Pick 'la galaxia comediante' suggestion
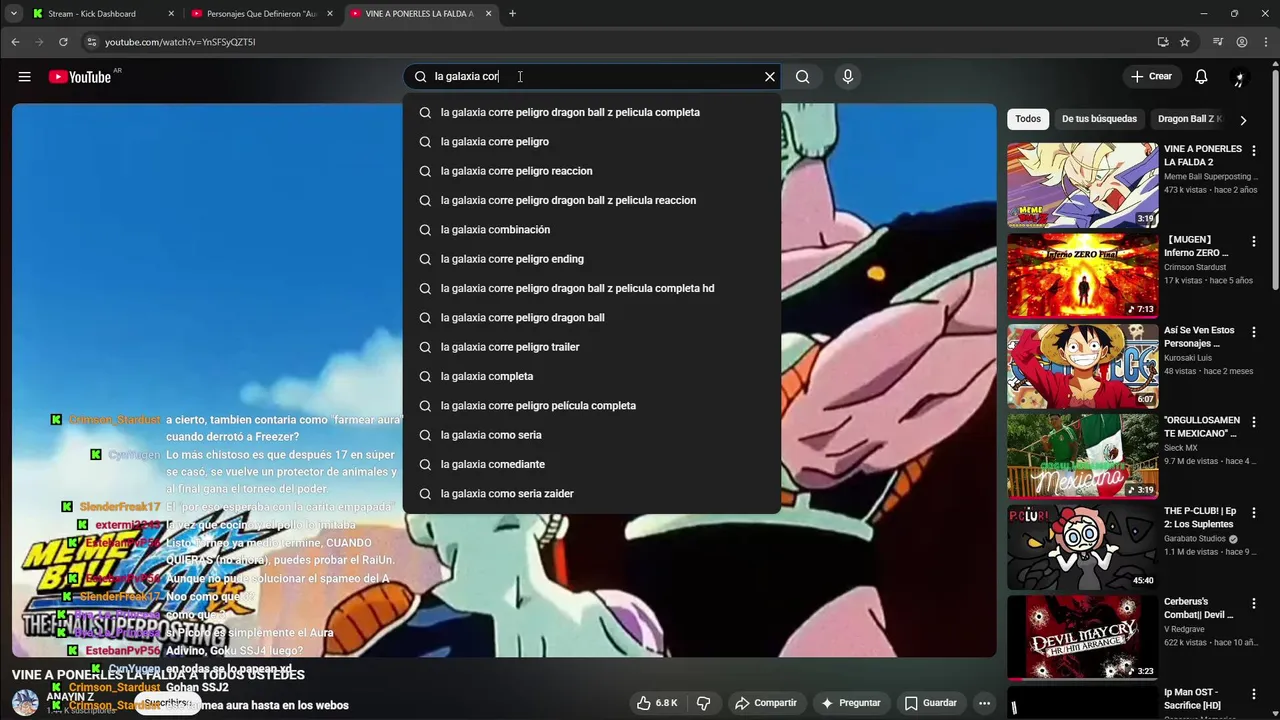1280x720 pixels. [592, 464]
